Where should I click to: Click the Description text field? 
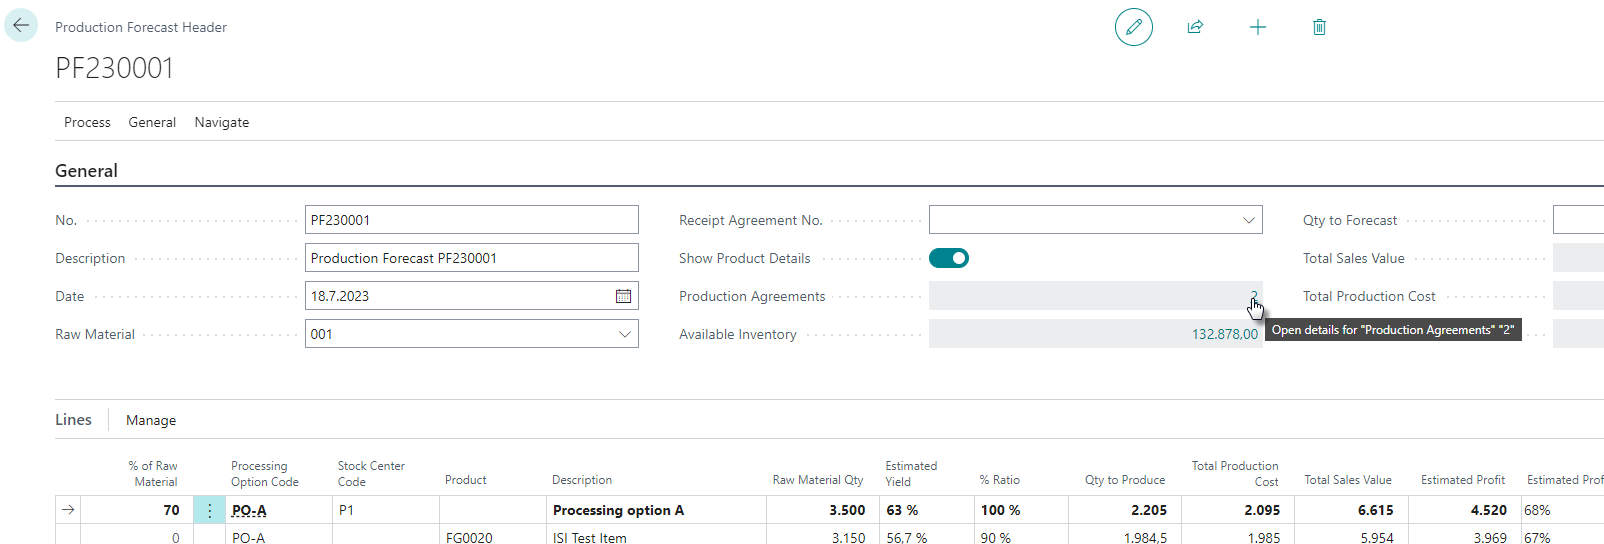tap(471, 258)
